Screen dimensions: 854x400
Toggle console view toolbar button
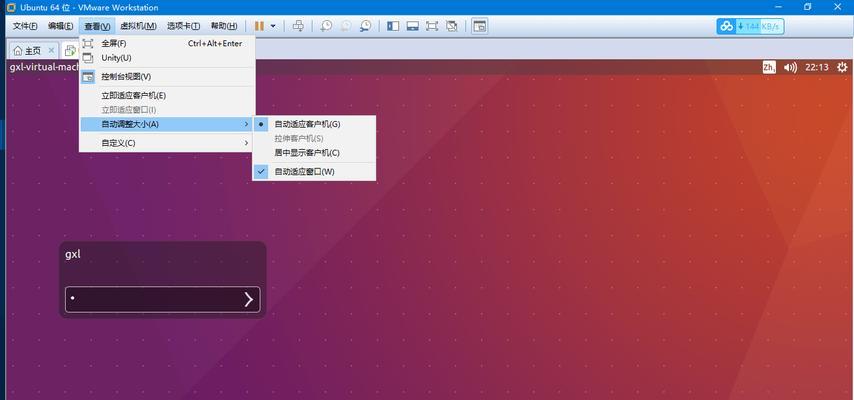479,26
